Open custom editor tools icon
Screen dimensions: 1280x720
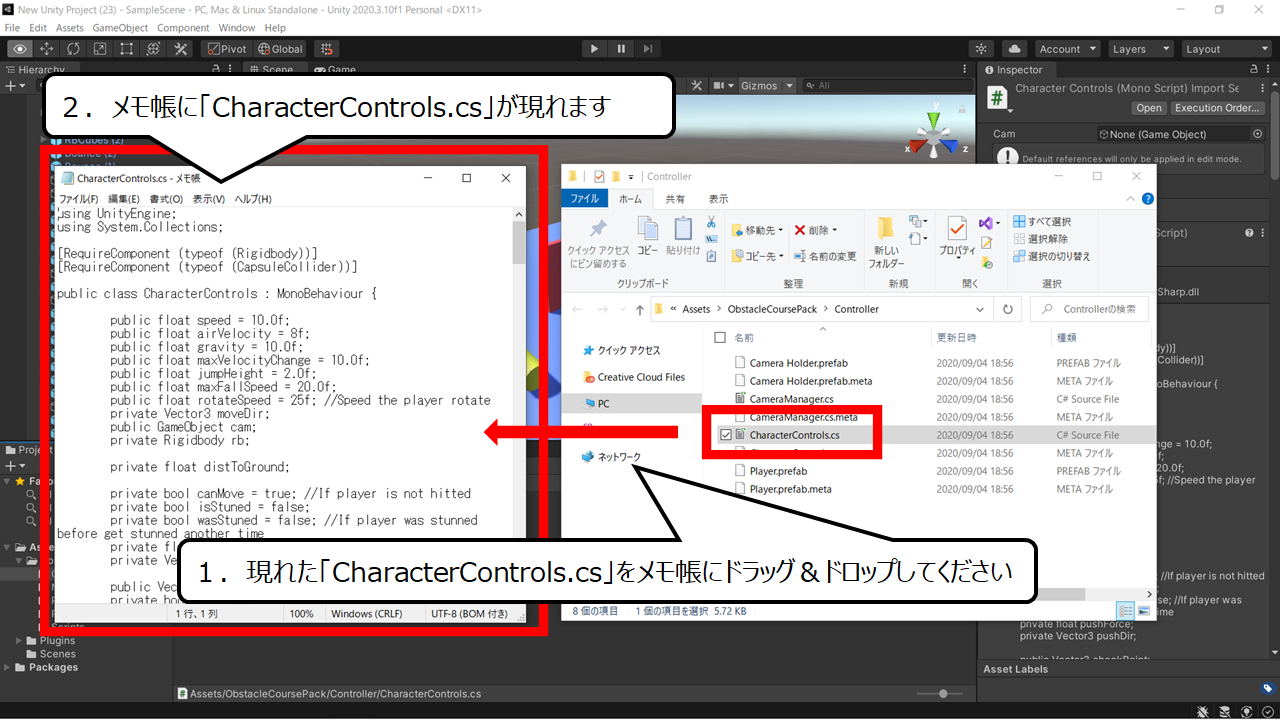tap(181, 48)
